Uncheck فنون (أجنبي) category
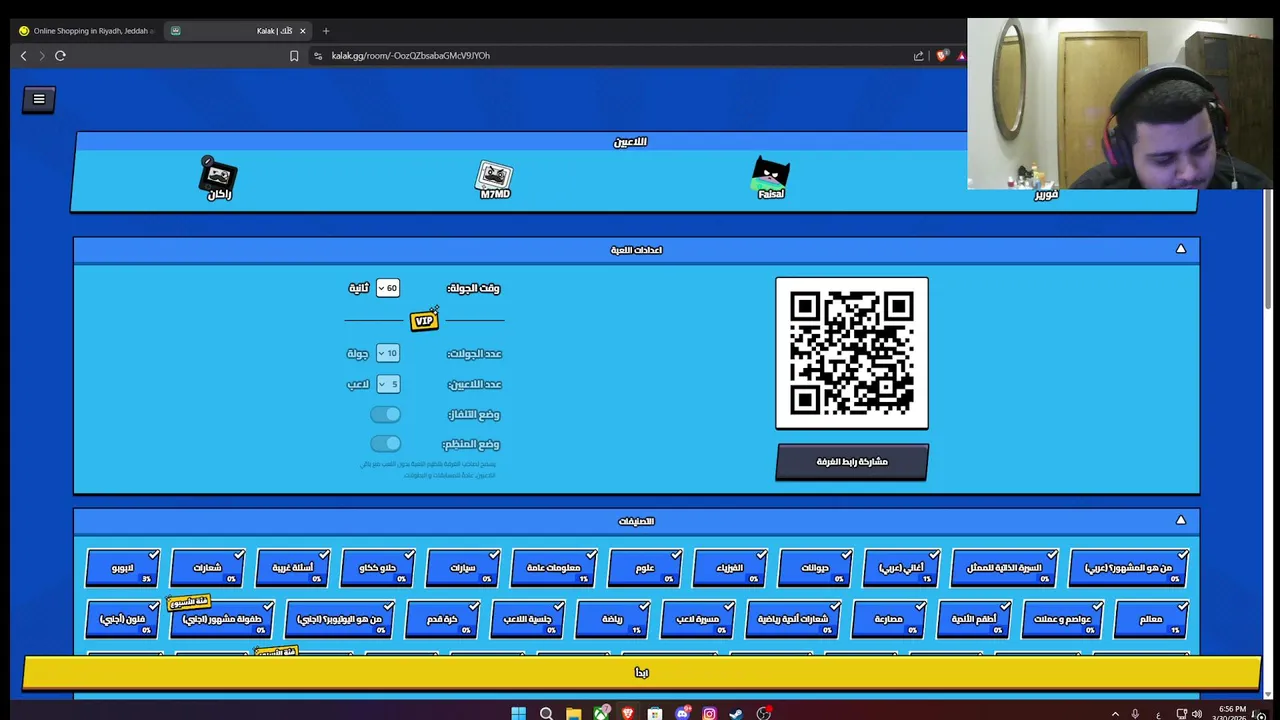This screenshot has width=1280, height=720. [122, 619]
